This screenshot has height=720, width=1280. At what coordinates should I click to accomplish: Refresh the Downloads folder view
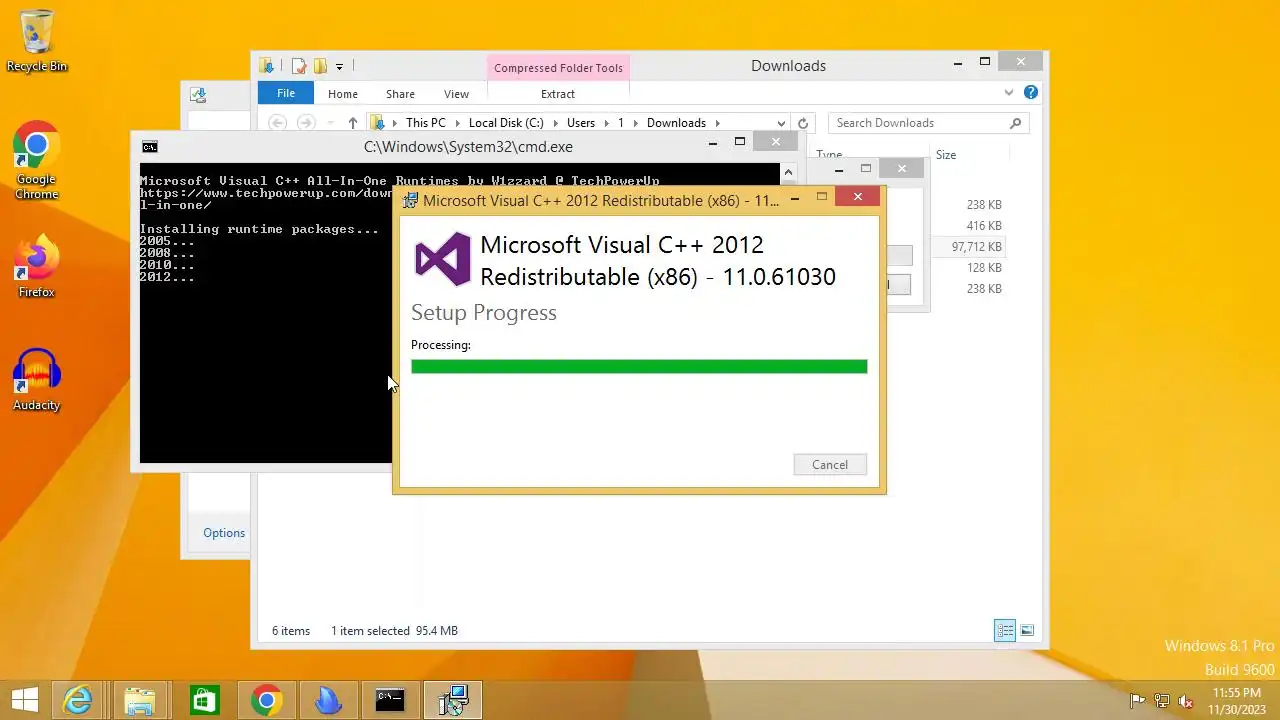(802, 124)
